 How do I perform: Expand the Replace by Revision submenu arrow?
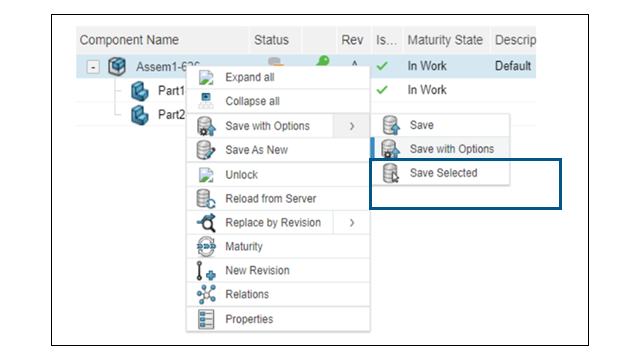pyautogui.click(x=352, y=223)
